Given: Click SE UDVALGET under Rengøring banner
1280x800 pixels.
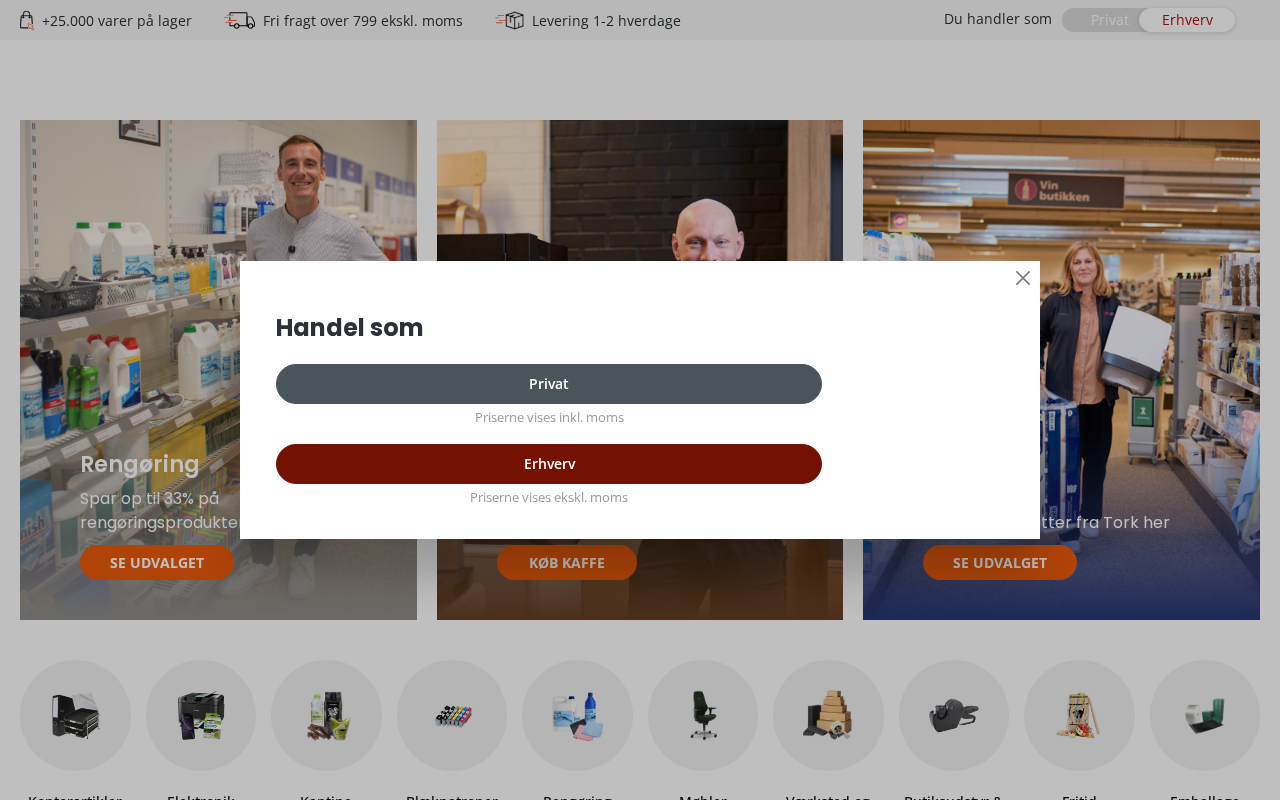Looking at the screenshot, I should click(x=157, y=562).
